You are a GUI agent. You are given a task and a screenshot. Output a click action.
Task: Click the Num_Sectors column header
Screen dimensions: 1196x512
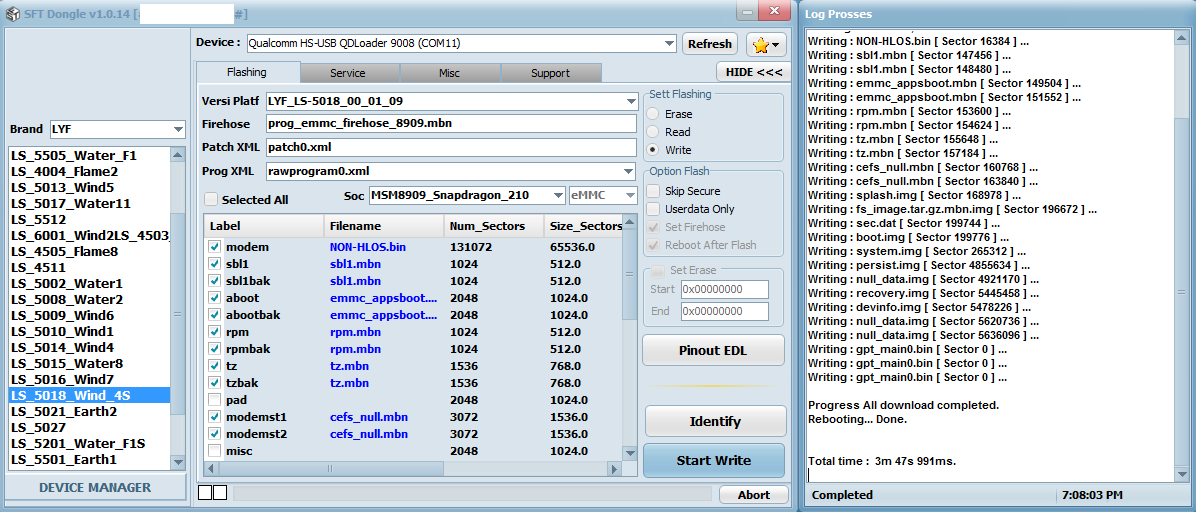[494, 227]
